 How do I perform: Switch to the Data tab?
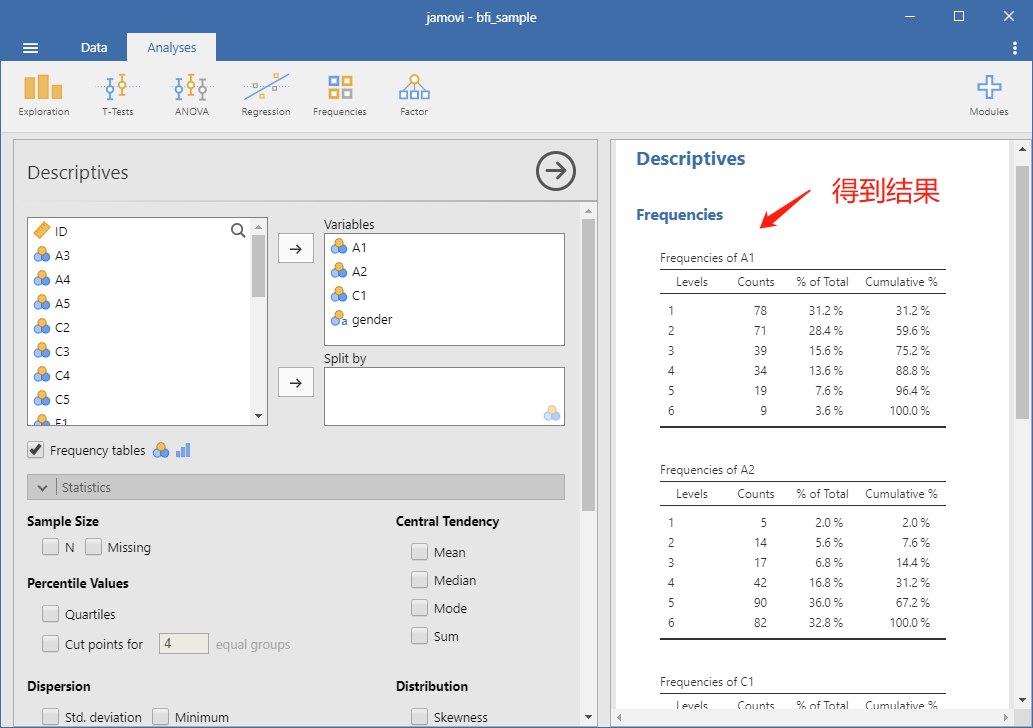(94, 47)
